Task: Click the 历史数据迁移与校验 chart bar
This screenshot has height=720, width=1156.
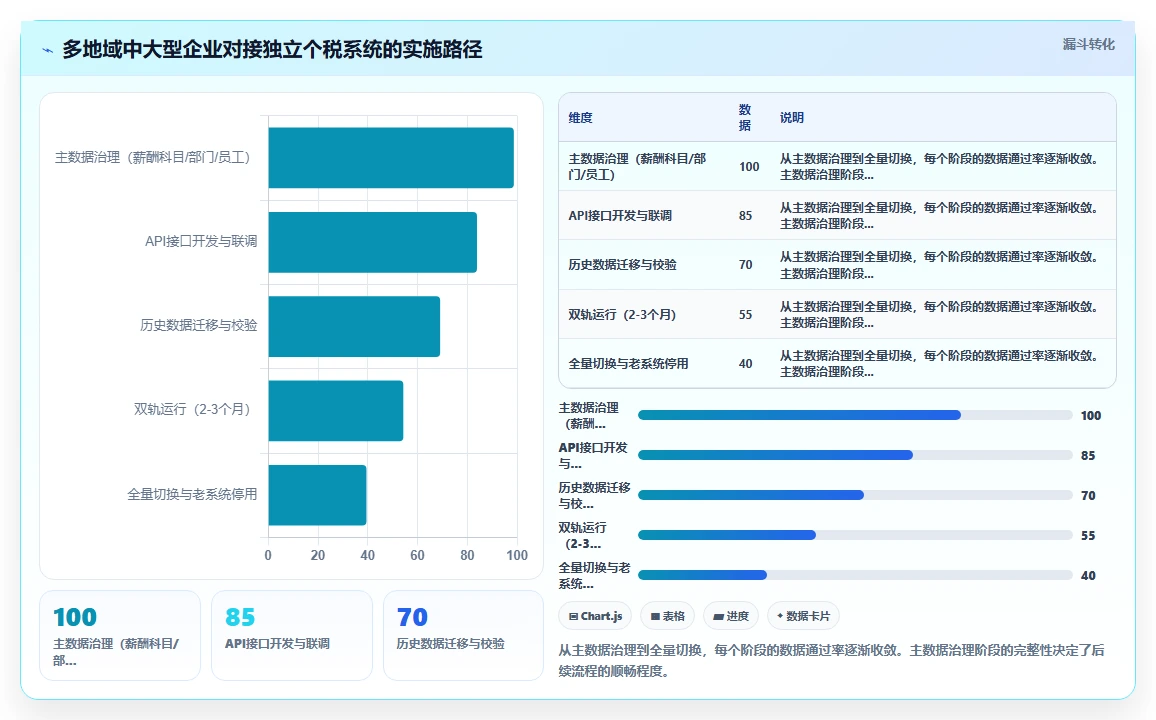Action: click(354, 326)
